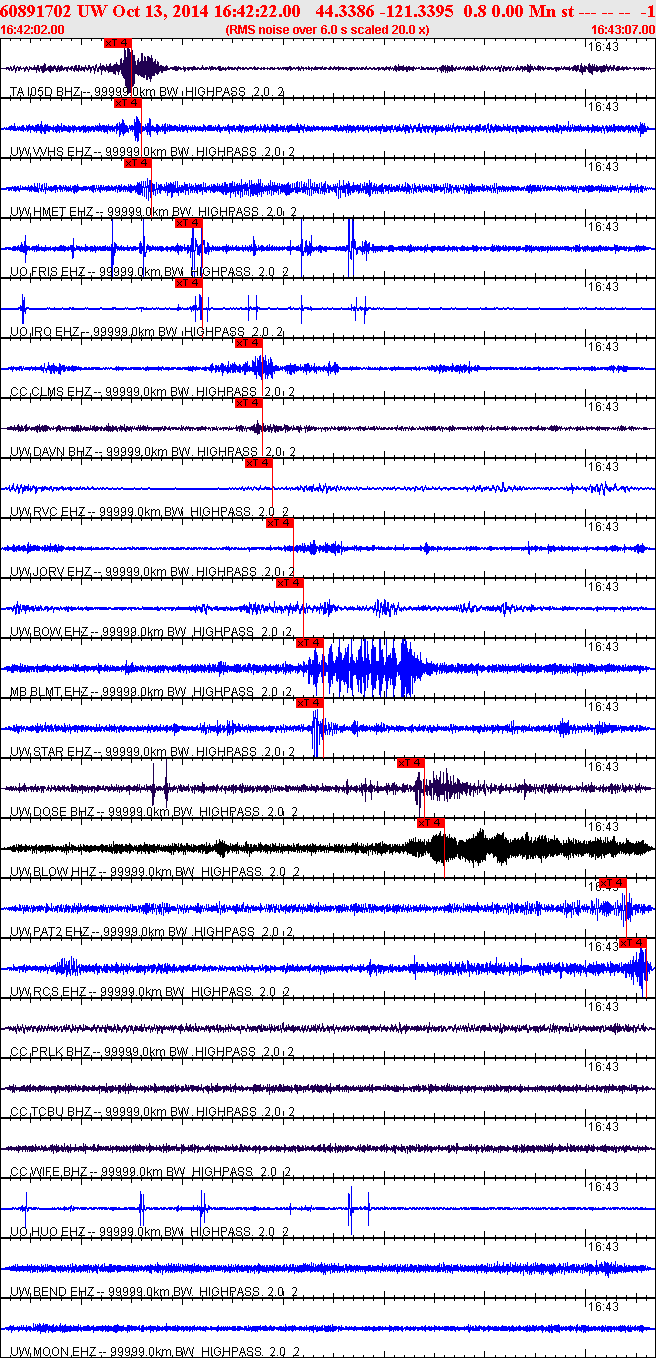The width and height of the screenshot is (656, 1358).
Task: Select the red pick marker on TA.I05D trace
Action: [x=117, y=43]
